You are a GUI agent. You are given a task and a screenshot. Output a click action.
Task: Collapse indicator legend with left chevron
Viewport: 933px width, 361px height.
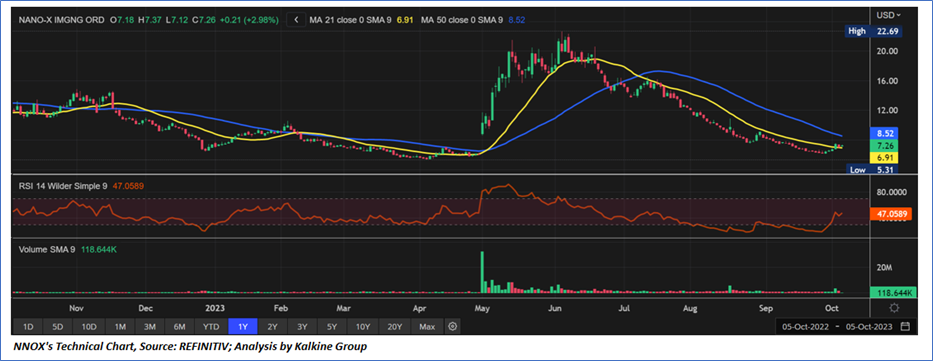296,20
